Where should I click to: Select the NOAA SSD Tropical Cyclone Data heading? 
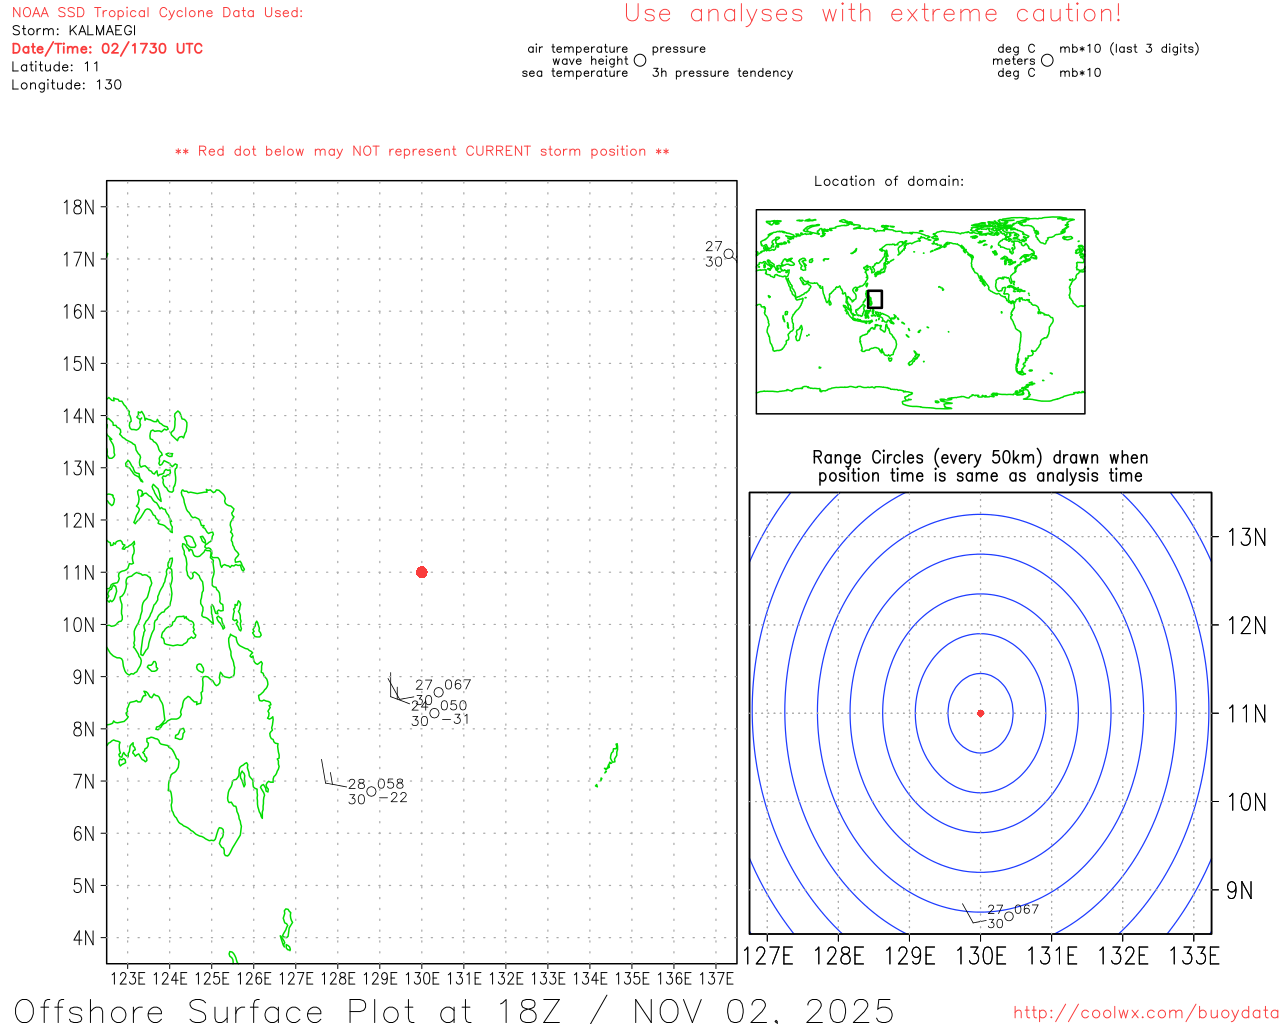(x=157, y=13)
